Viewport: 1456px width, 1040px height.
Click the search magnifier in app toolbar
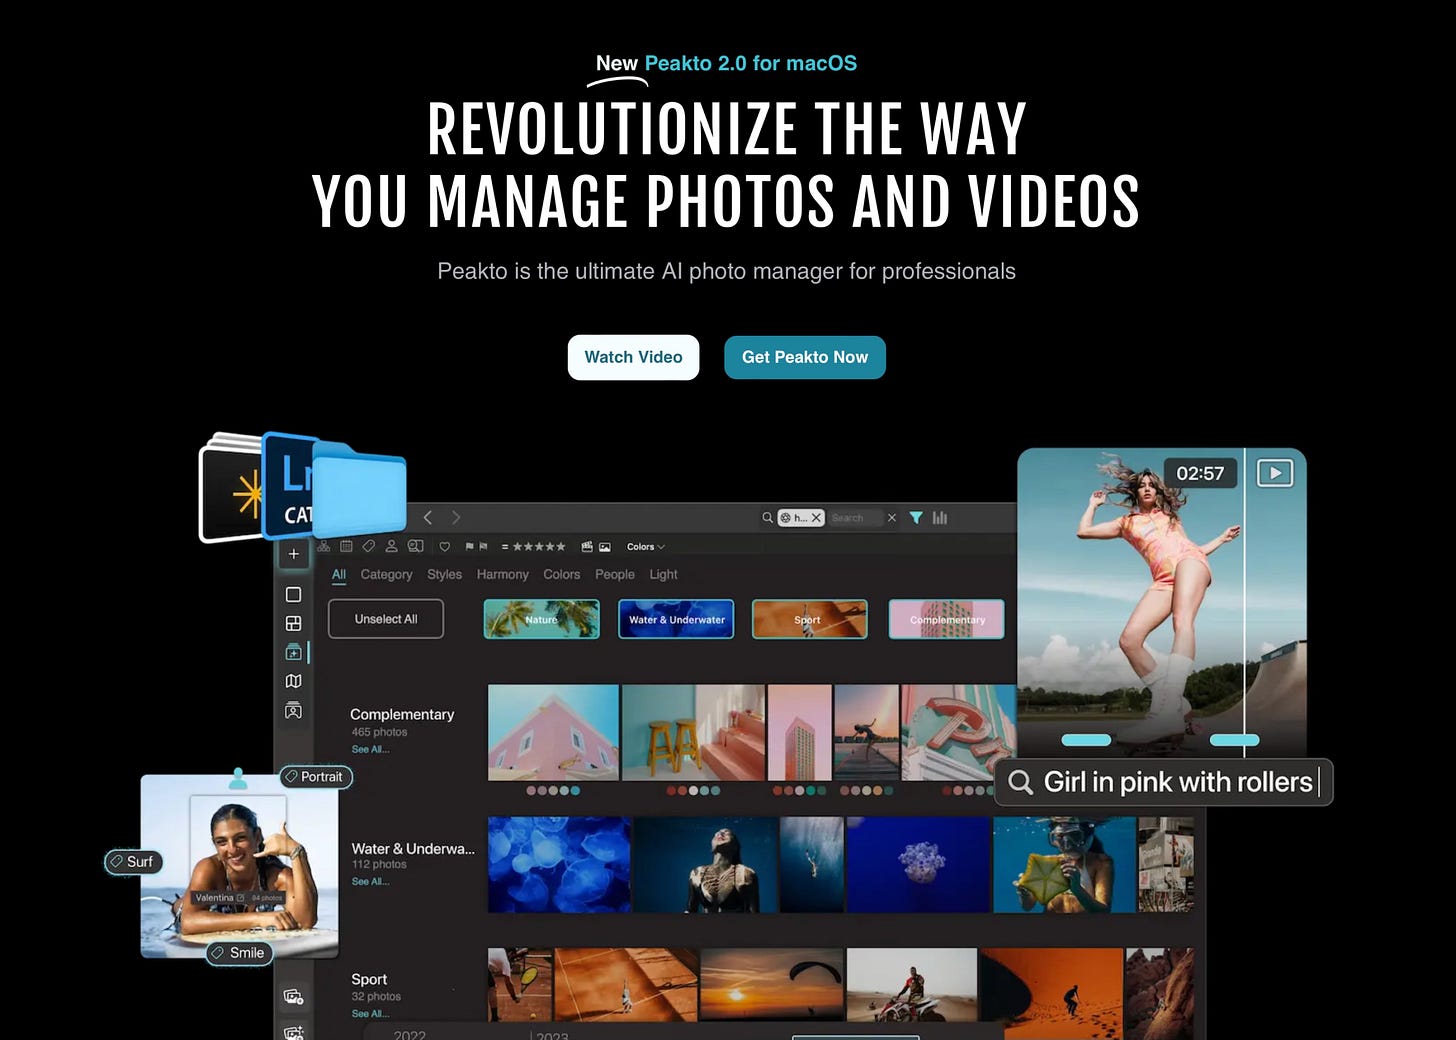(x=767, y=517)
